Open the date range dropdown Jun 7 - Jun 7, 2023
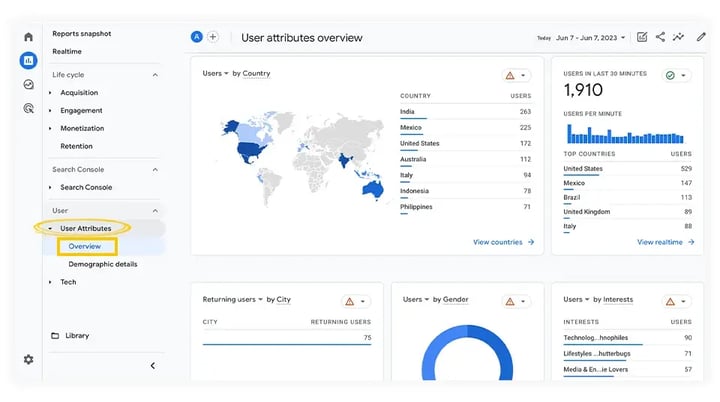The height and width of the screenshot is (402, 720). [x=590, y=38]
